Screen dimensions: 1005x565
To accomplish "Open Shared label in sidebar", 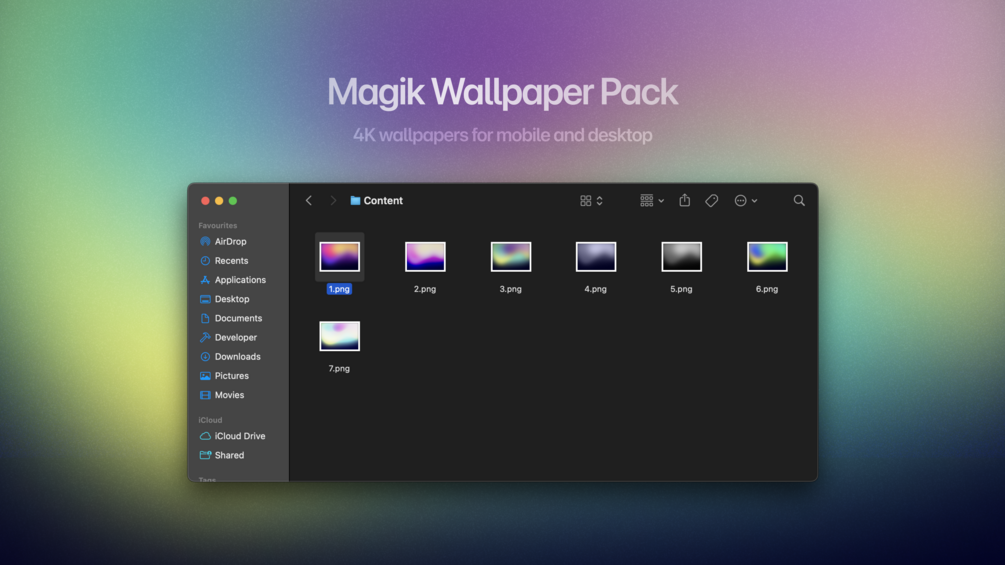I will click(x=229, y=455).
